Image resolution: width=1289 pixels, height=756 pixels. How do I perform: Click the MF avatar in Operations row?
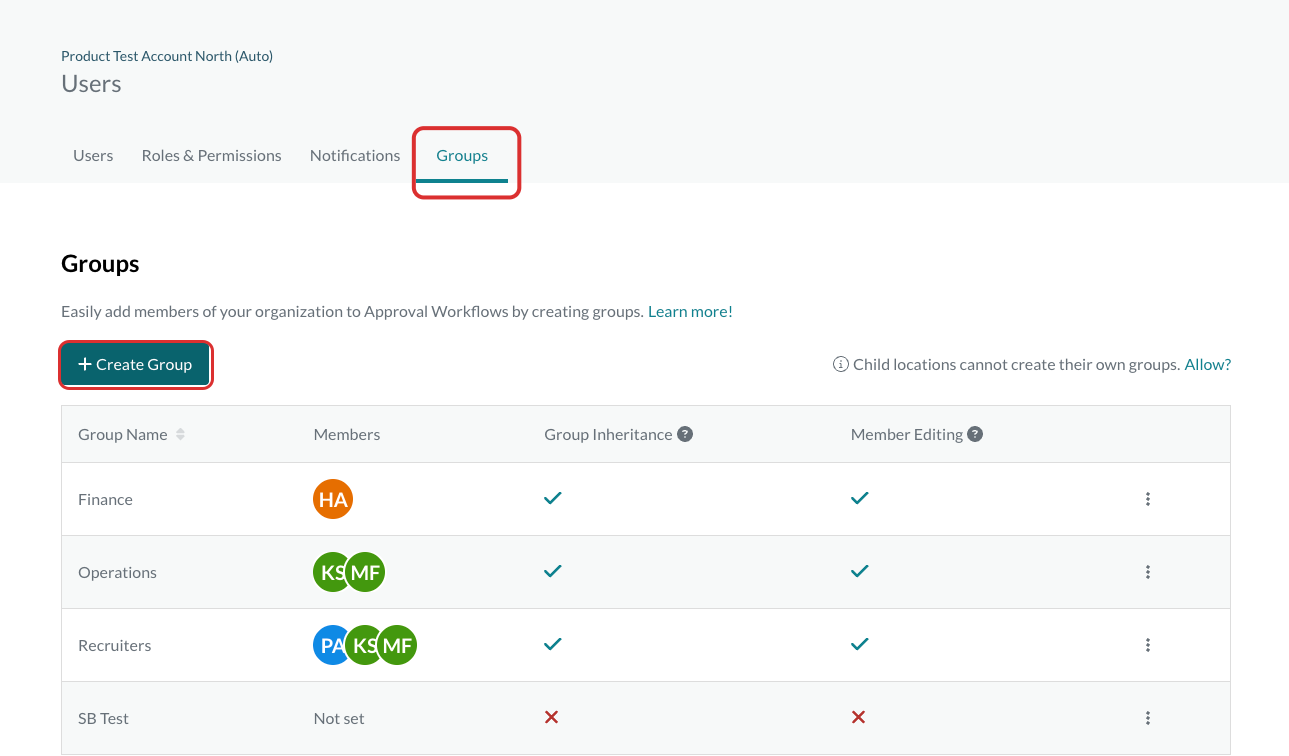(365, 572)
